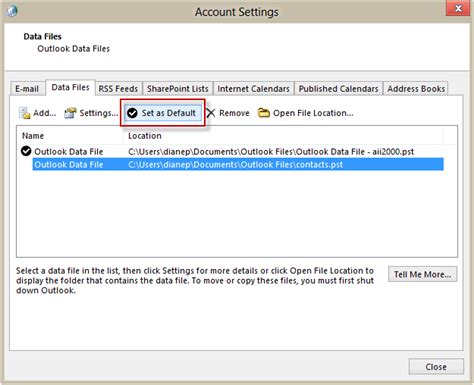Open the RSS Feeds tab
The height and width of the screenshot is (385, 474).
(118, 89)
